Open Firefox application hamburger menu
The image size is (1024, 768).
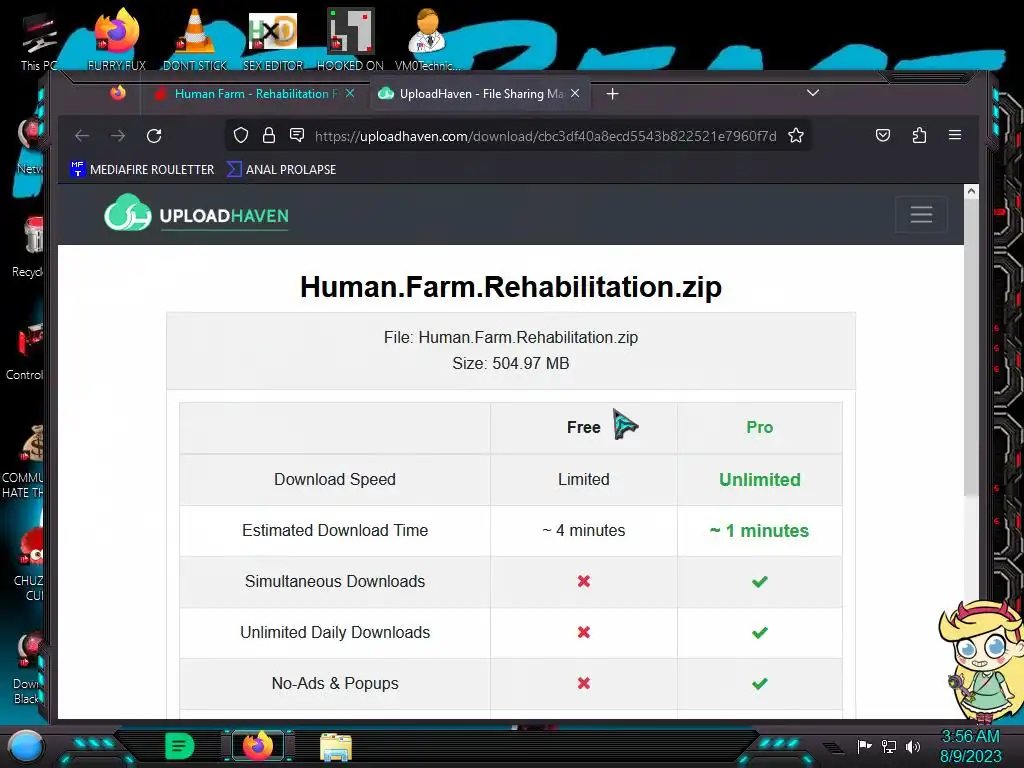point(955,135)
